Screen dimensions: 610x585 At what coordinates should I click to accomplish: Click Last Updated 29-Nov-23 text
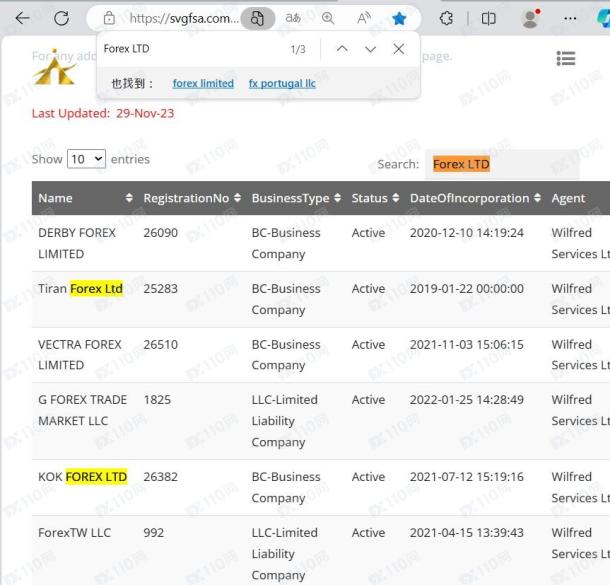103,113
